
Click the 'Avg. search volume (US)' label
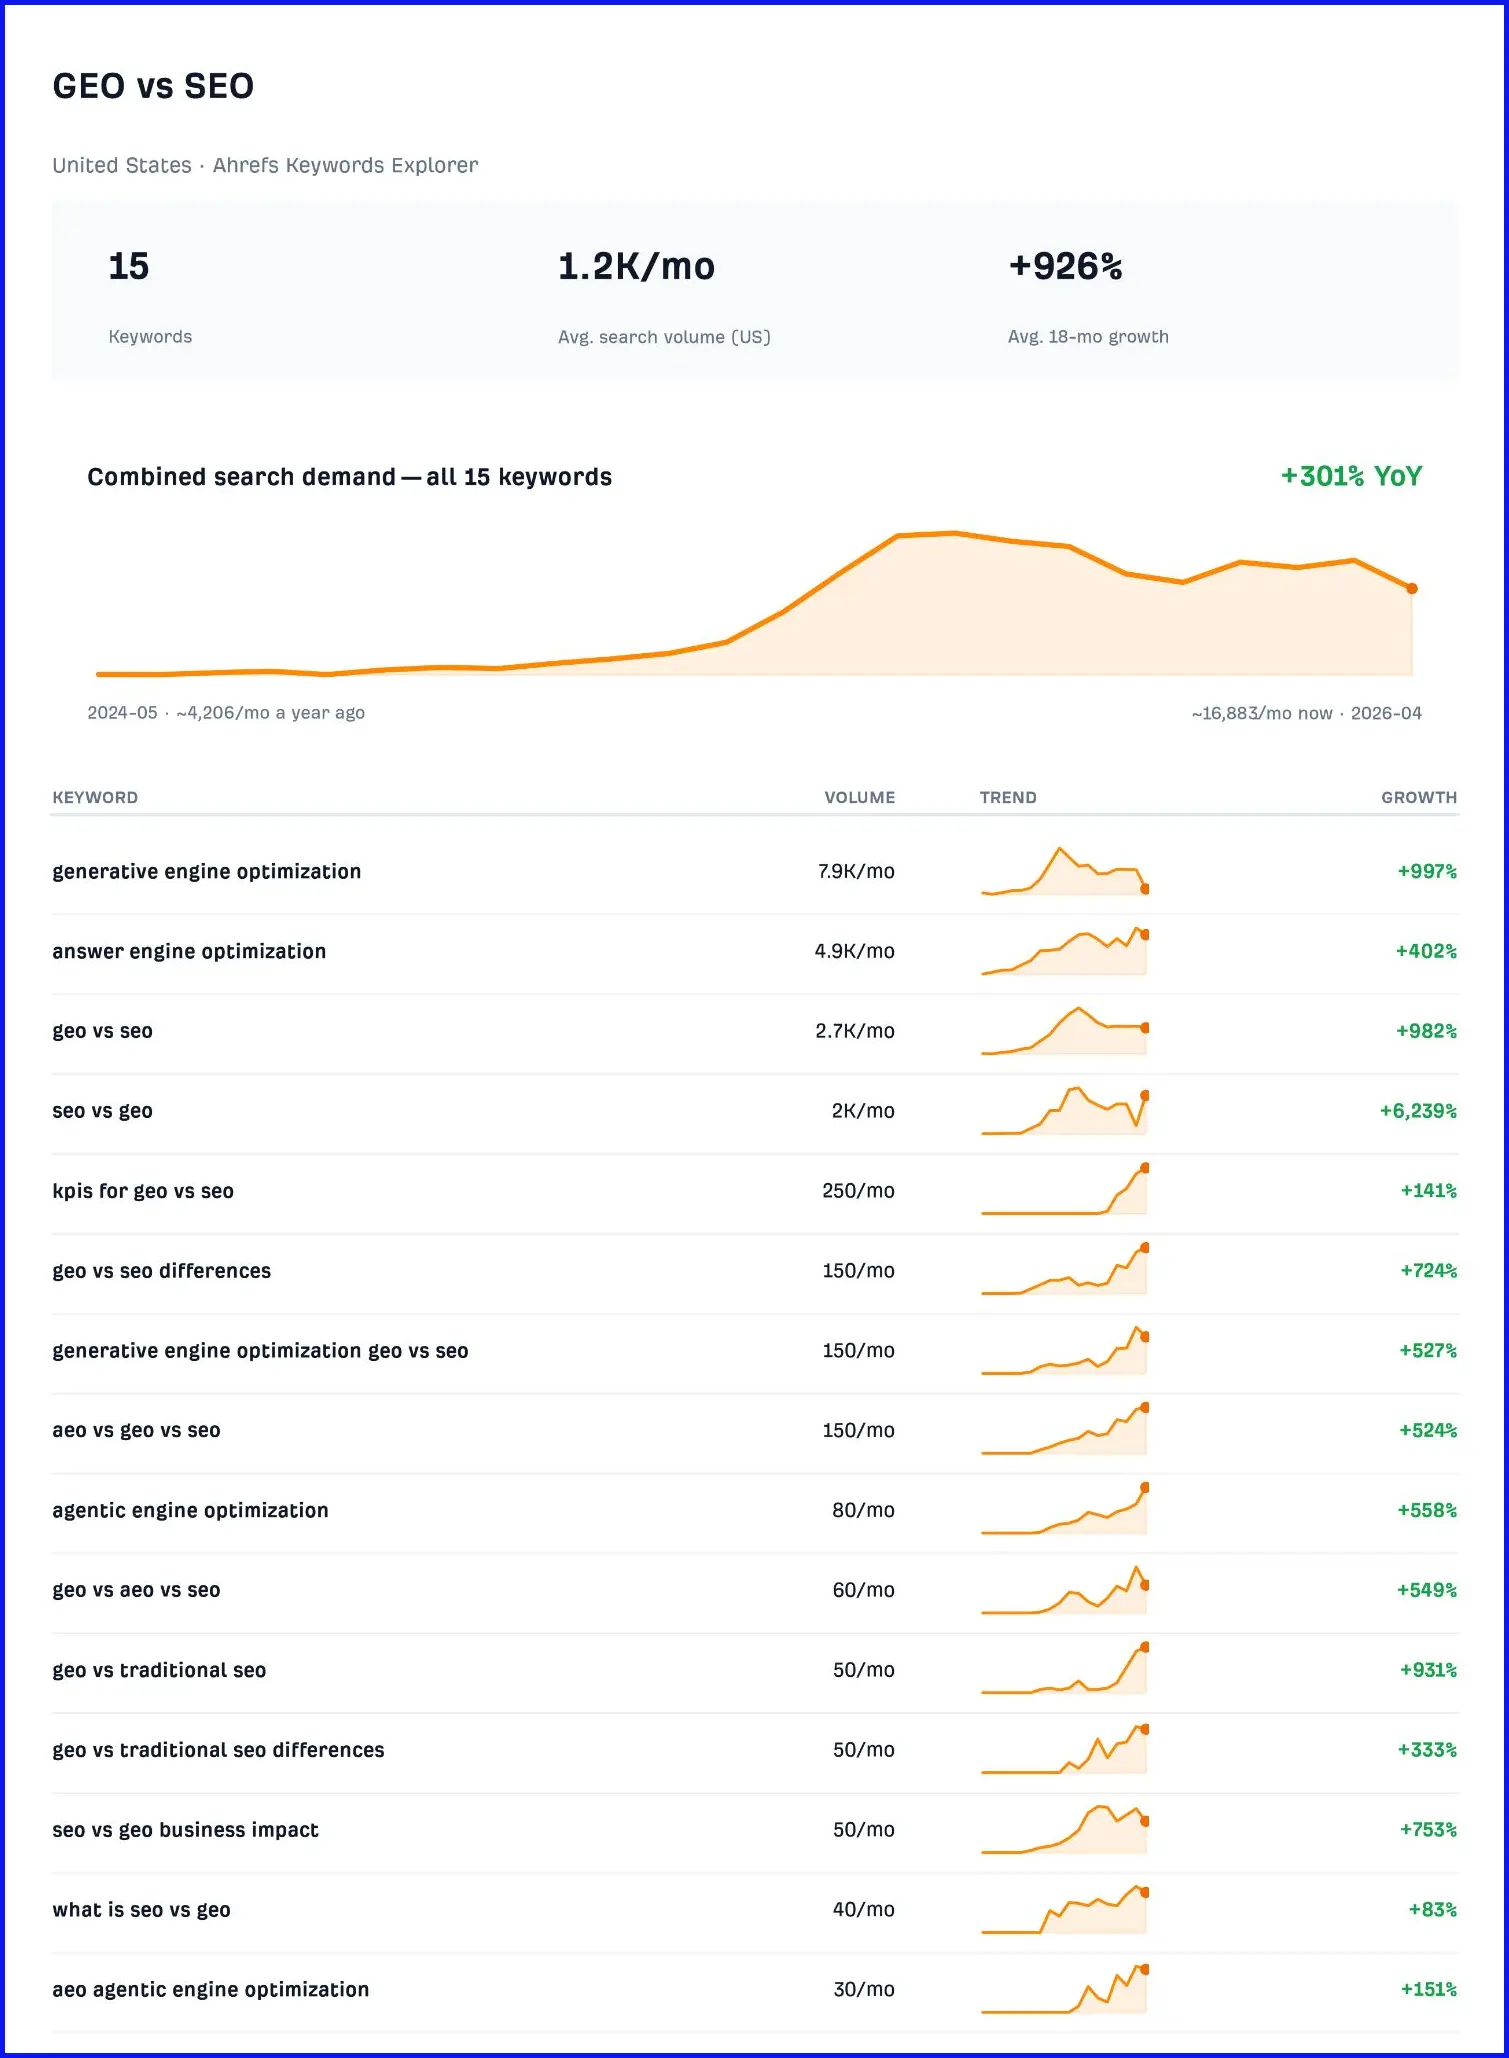tap(664, 337)
